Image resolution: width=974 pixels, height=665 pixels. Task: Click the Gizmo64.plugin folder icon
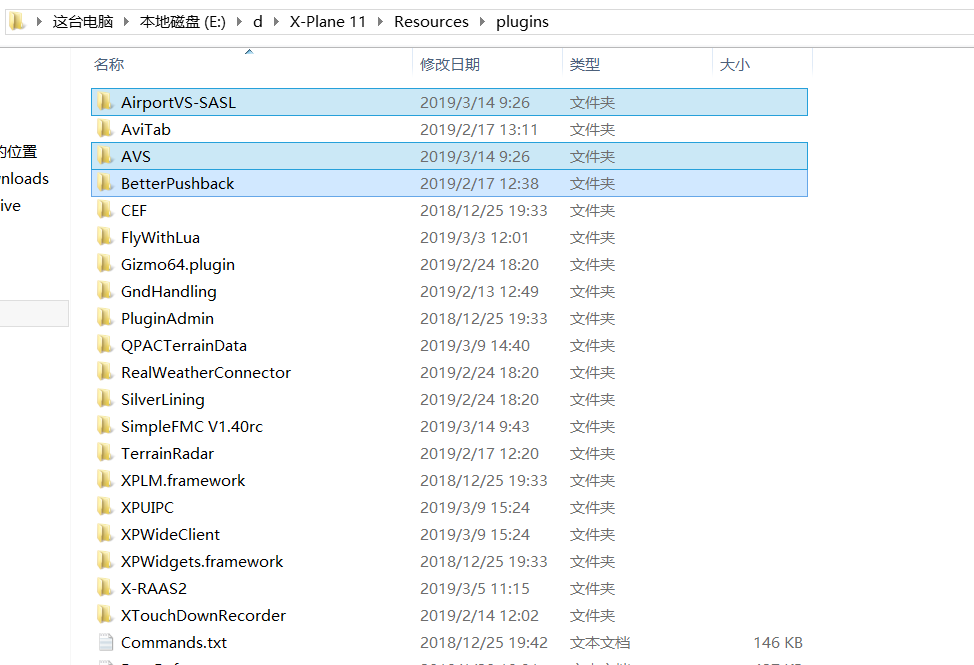(x=105, y=264)
